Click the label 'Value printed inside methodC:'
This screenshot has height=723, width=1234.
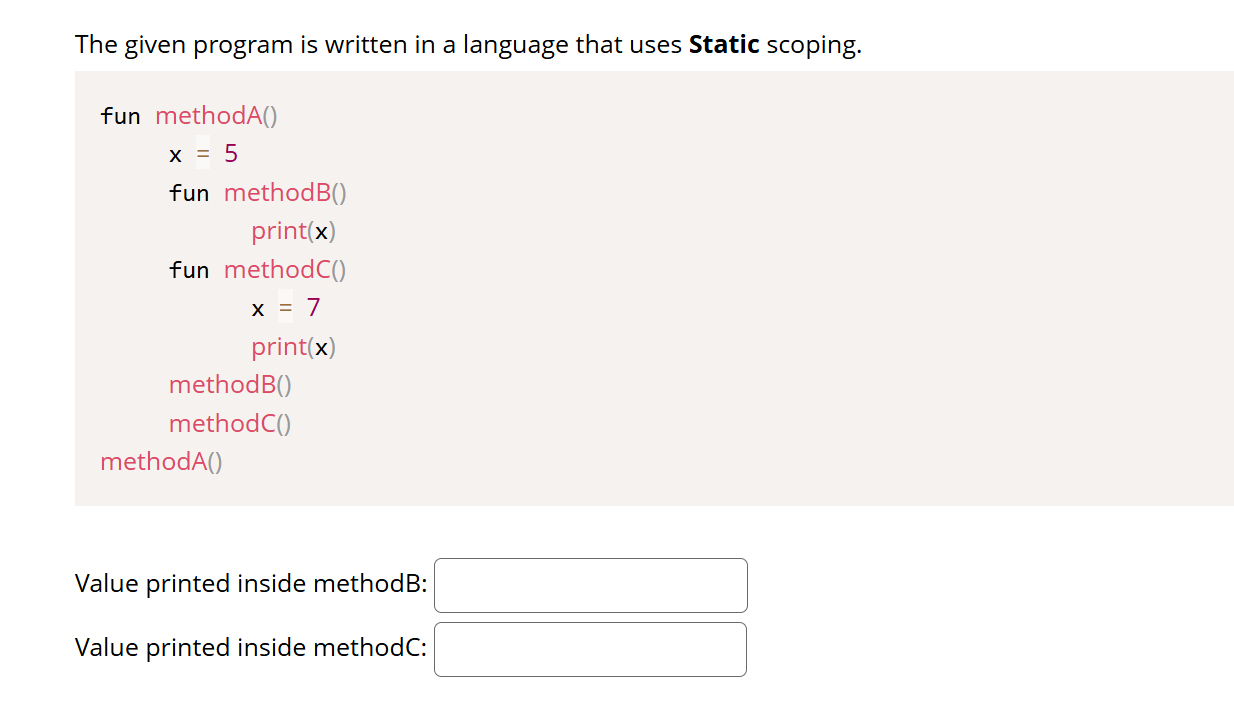click(x=250, y=647)
